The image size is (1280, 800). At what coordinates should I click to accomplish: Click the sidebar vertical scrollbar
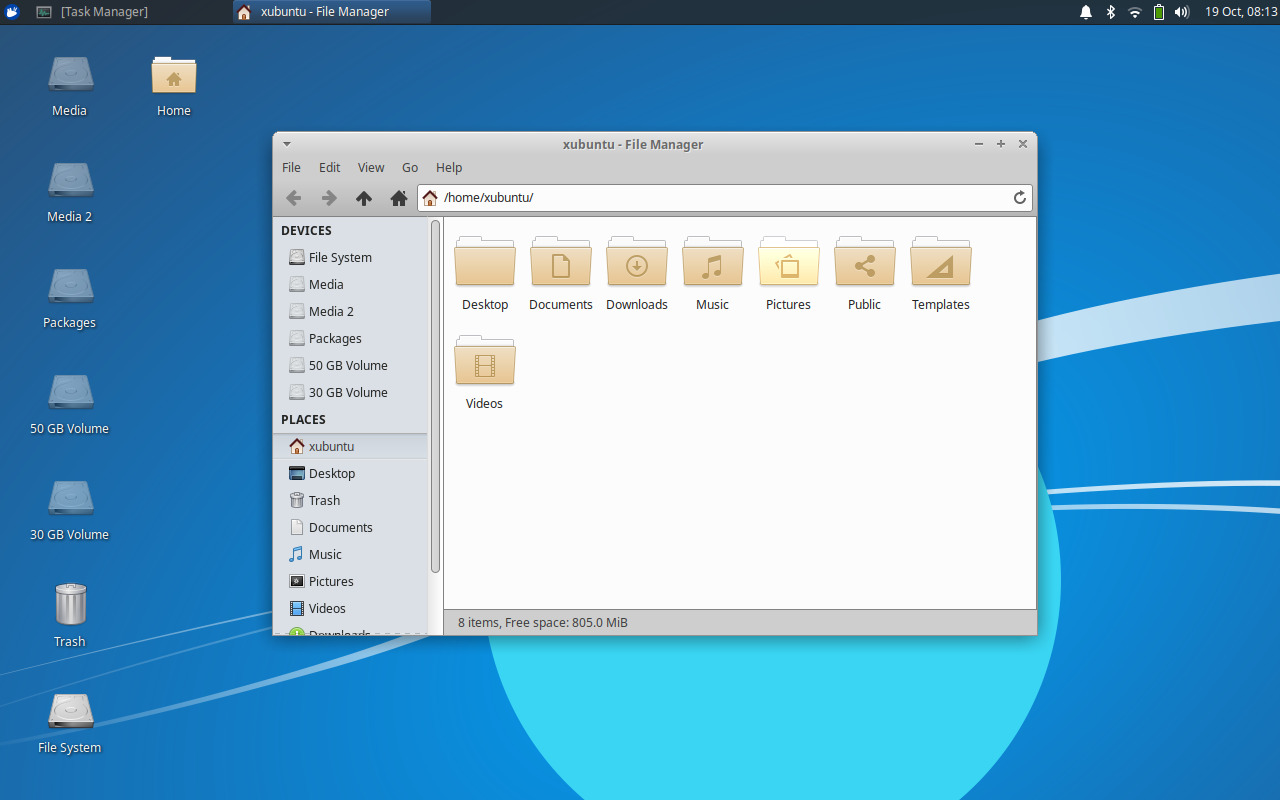(x=435, y=397)
